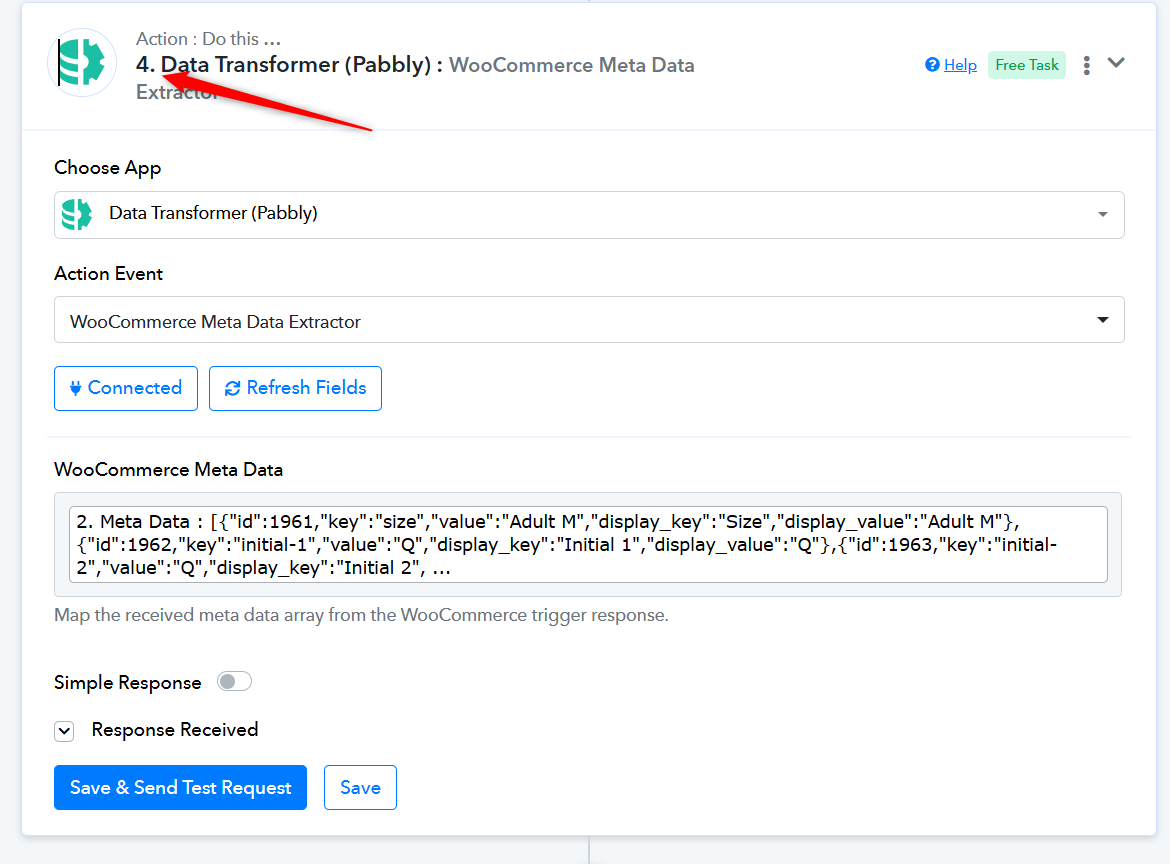Click the 'WooCommerce Meta Data' field label
1170x864 pixels.
169,470
